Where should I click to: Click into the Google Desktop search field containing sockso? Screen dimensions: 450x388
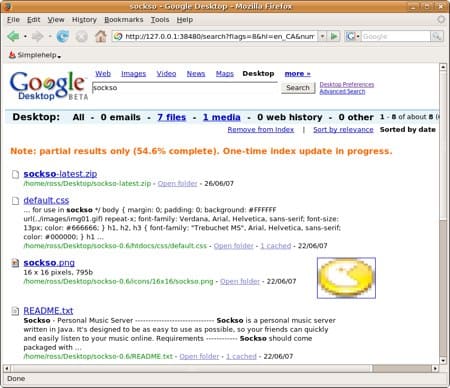tap(185, 88)
